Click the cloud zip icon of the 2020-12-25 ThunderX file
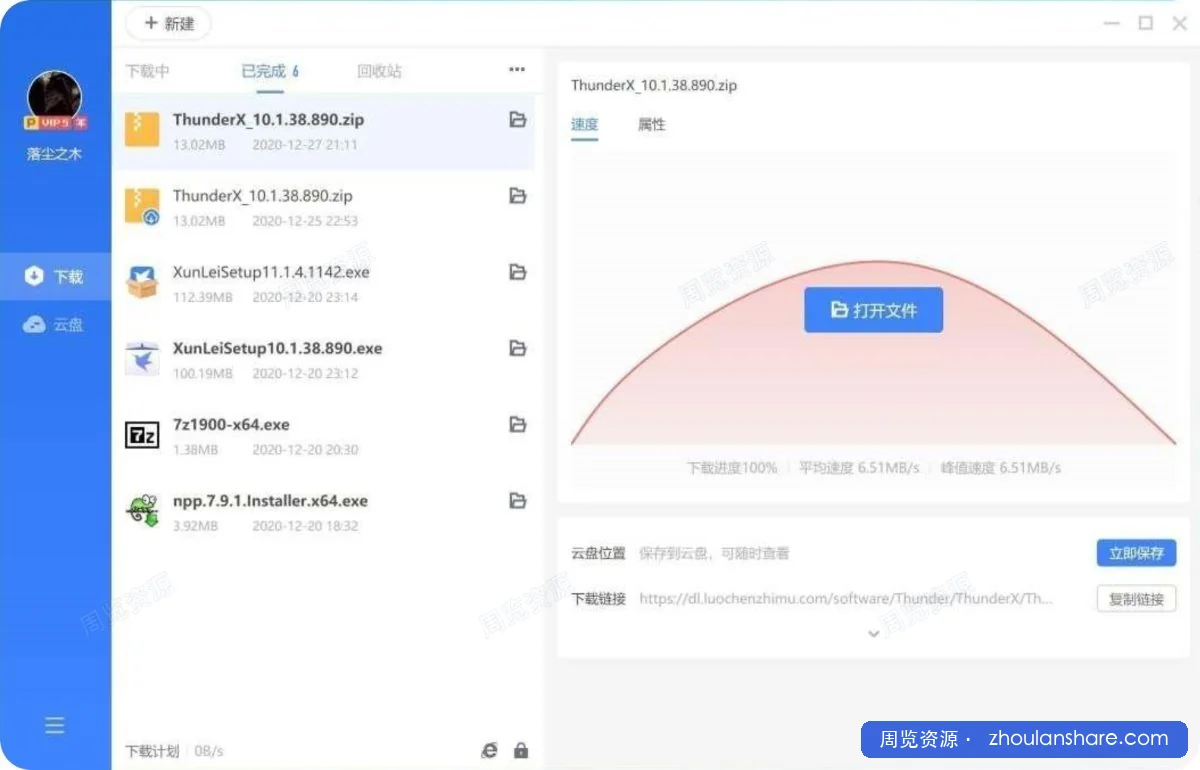The height and width of the screenshot is (770, 1200). pyautogui.click(x=142, y=206)
